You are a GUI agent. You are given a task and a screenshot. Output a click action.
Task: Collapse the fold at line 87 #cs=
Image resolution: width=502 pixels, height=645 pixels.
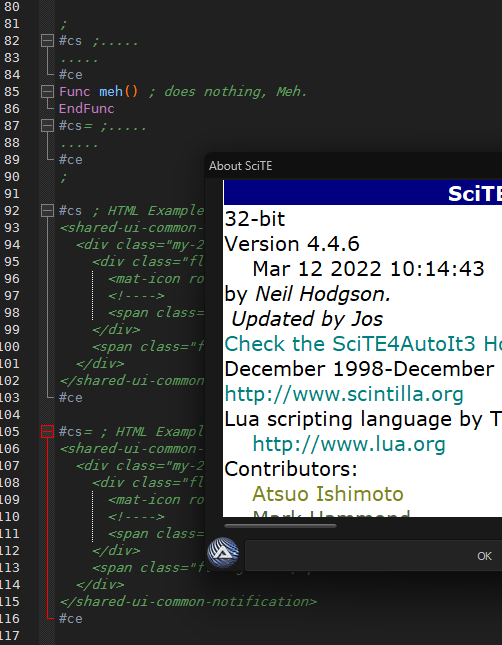tap(47, 125)
